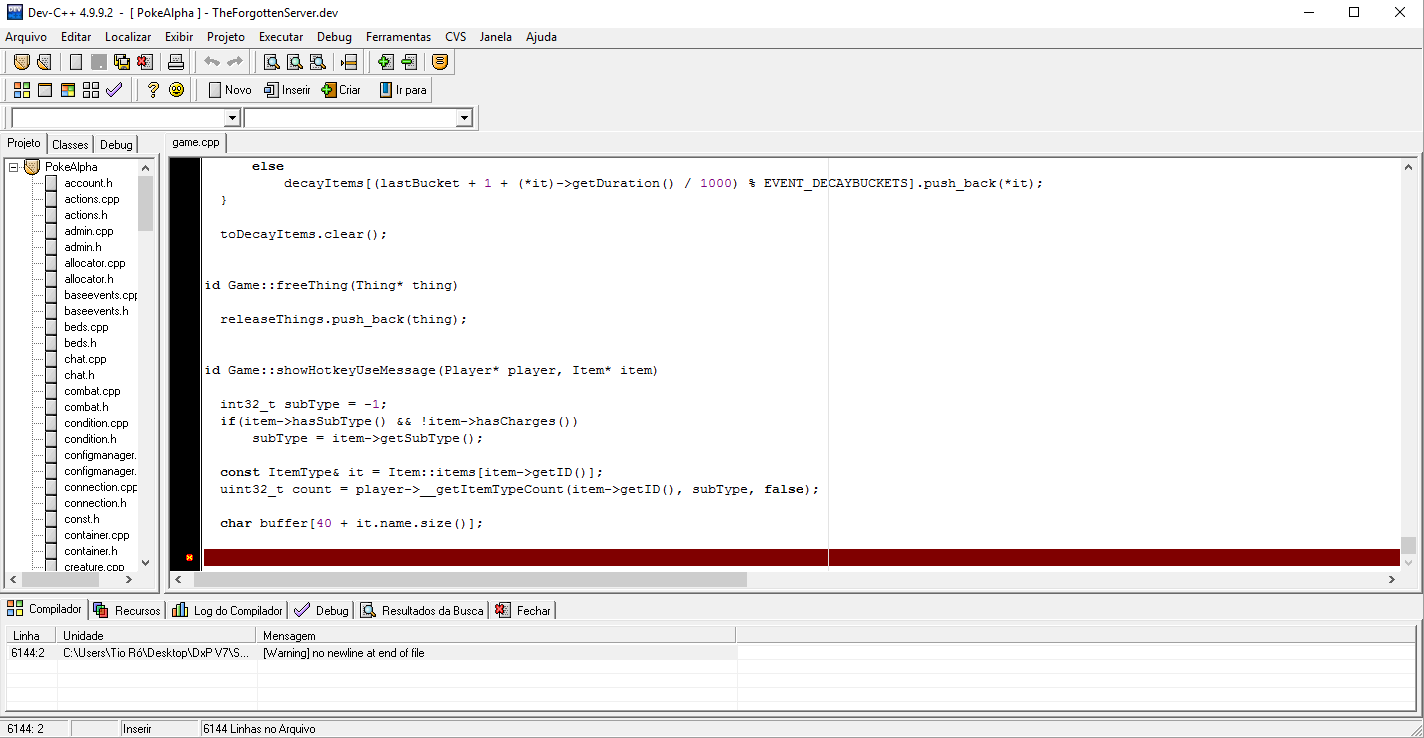Click the Open Project or File icon
This screenshot has width=1424, height=738.
[x=43, y=62]
